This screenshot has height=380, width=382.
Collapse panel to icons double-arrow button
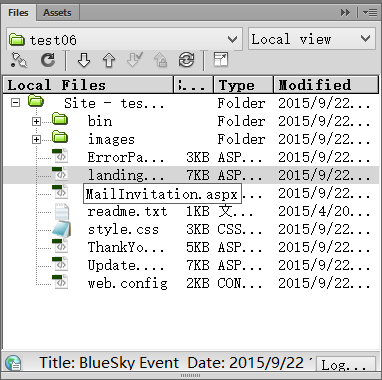tap(345, 13)
